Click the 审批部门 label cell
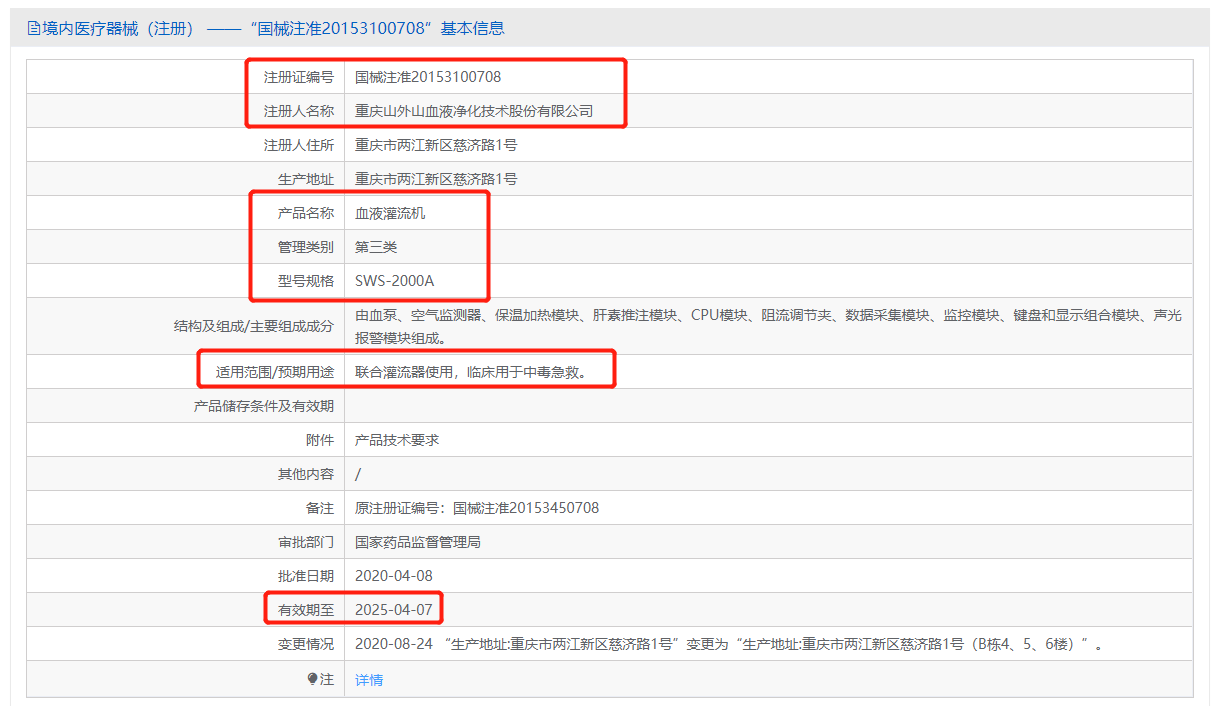The height and width of the screenshot is (706, 1213). [305, 542]
